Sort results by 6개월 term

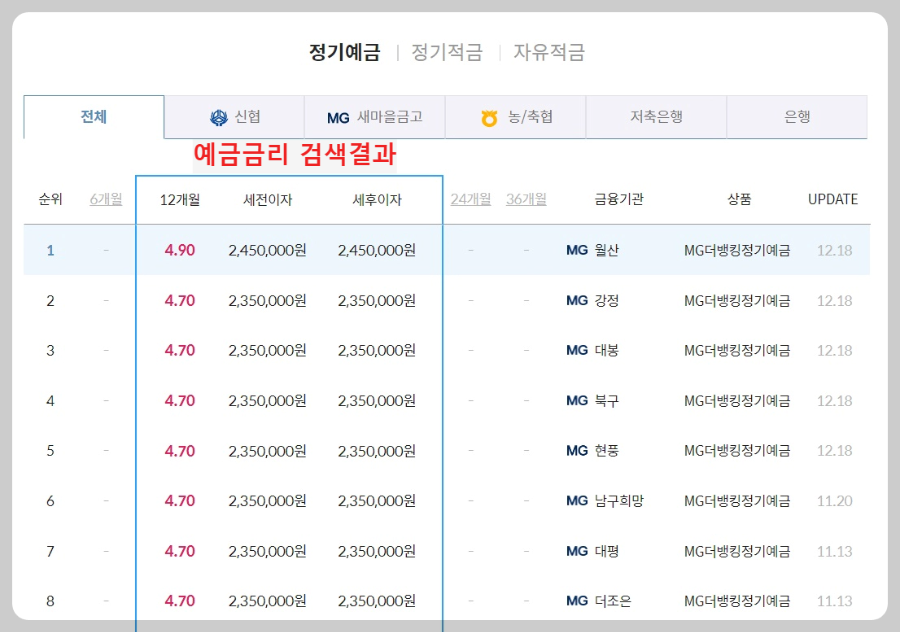(x=105, y=199)
